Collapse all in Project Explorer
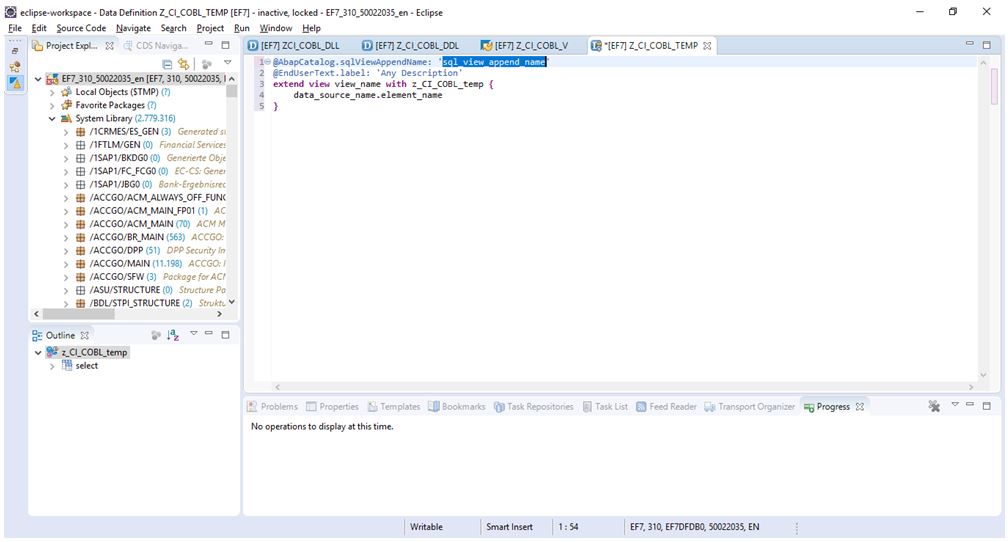The height and width of the screenshot is (542, 1008). 167,64
